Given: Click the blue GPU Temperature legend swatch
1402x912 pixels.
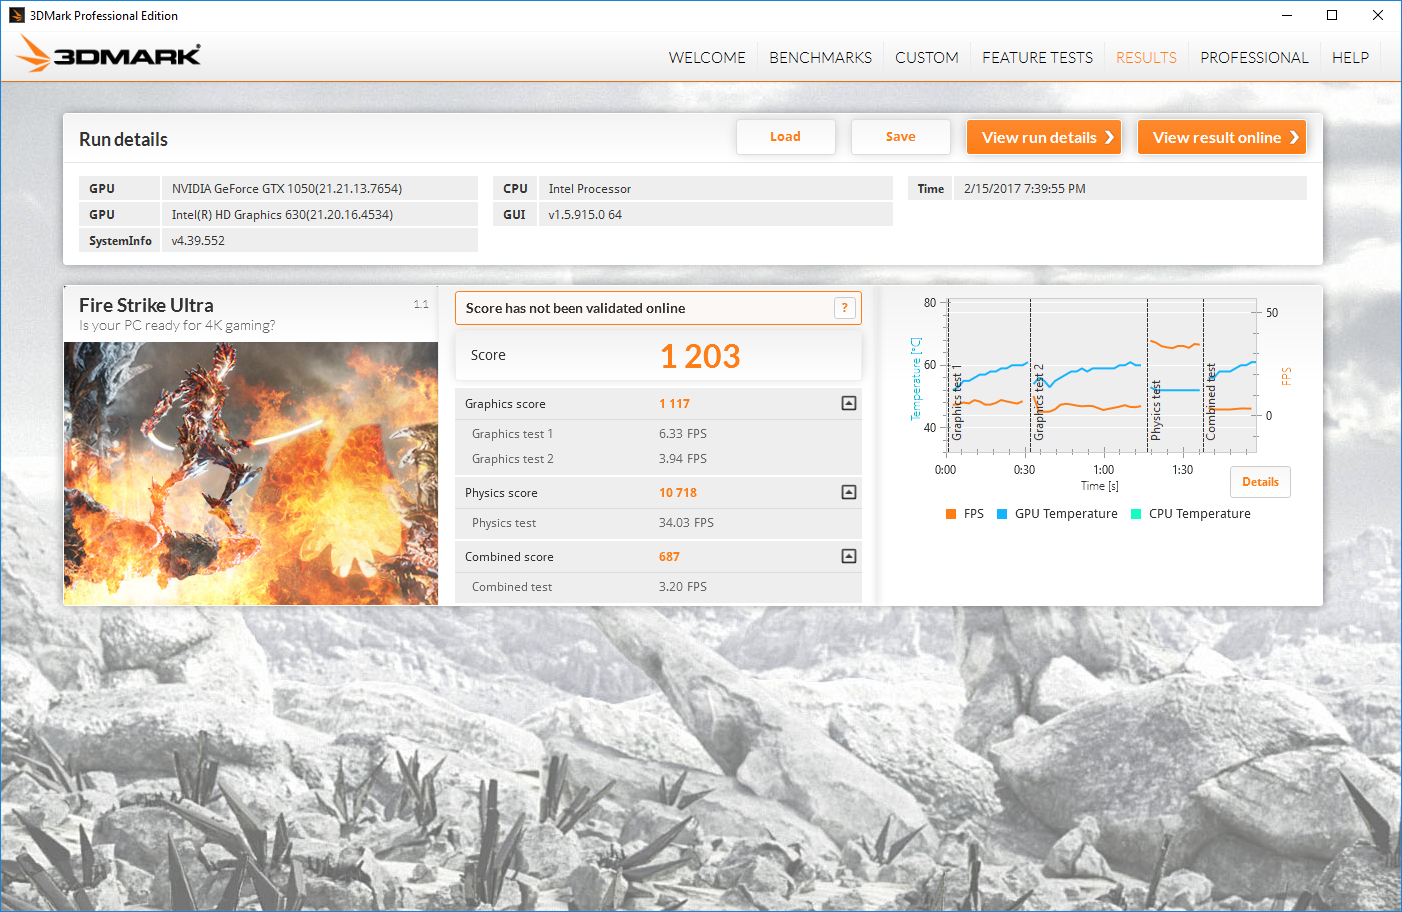Looking at the screenshot, I should tap(1002, 514).
